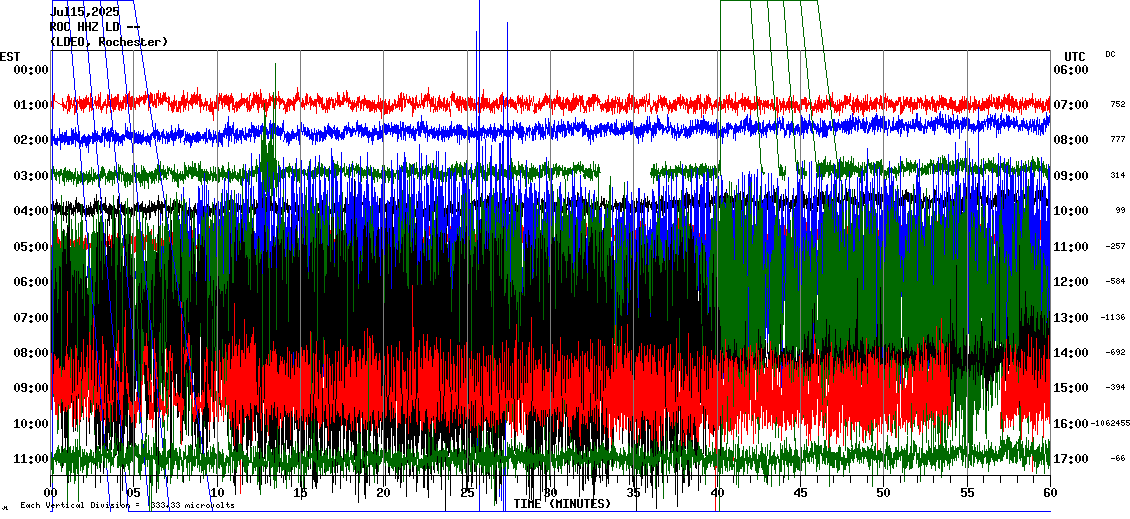
Task: Select the ROC HHZ LD station title
Action: click(95, 27)
